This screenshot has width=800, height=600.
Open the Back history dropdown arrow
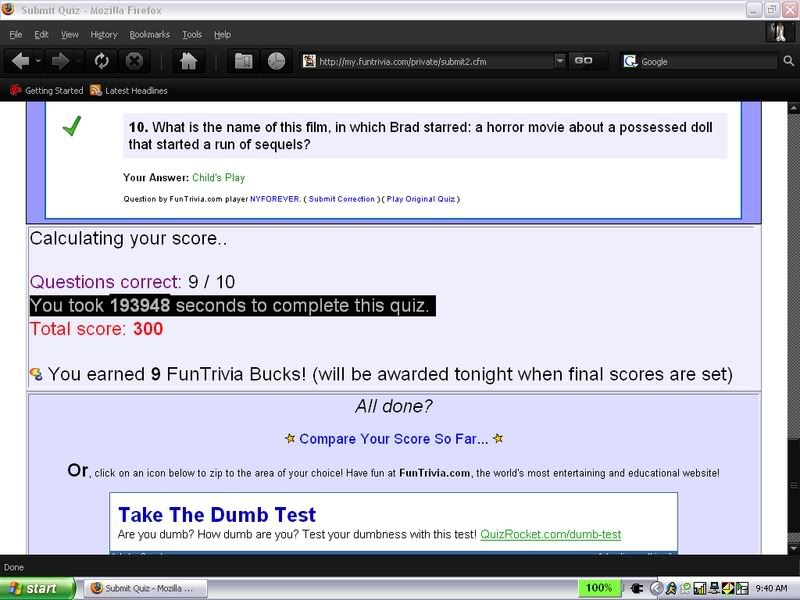[38, 61]
